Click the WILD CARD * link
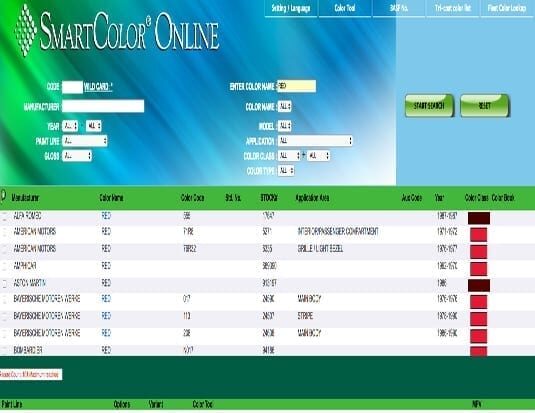Image resolution: width=535 pixels, height=413 pixels. (x=98, y=87)
